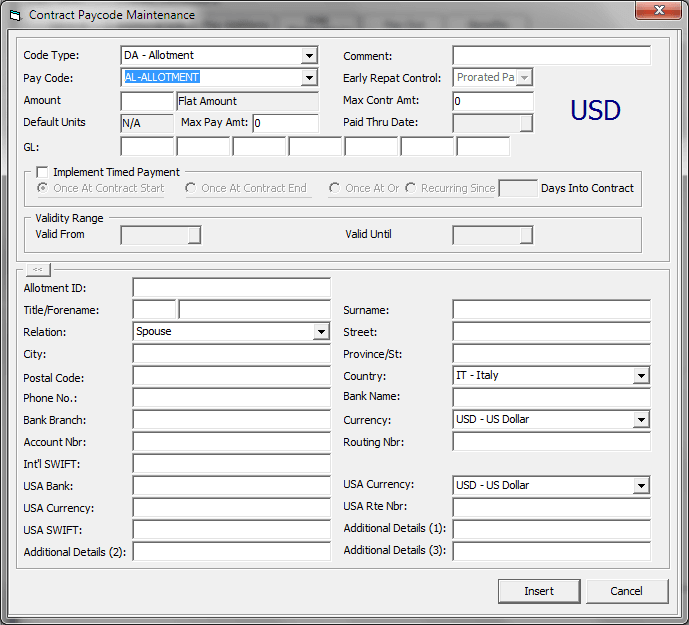Click the Additional Details (2) field

point(232,552)
